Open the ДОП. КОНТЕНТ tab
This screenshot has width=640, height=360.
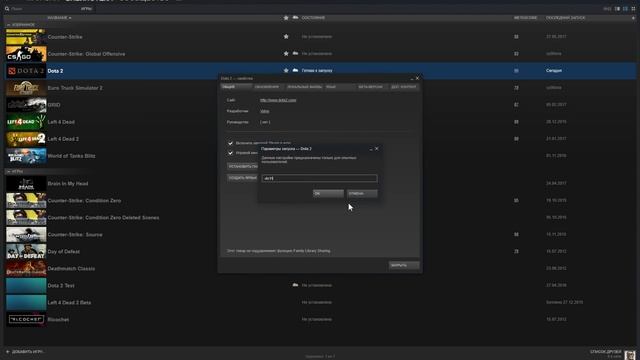click(x=404, y=87)
